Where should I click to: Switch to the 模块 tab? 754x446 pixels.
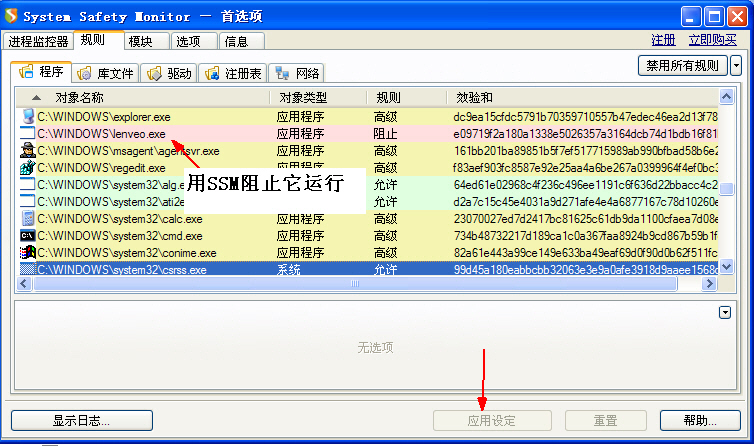(x=147, y=41)
